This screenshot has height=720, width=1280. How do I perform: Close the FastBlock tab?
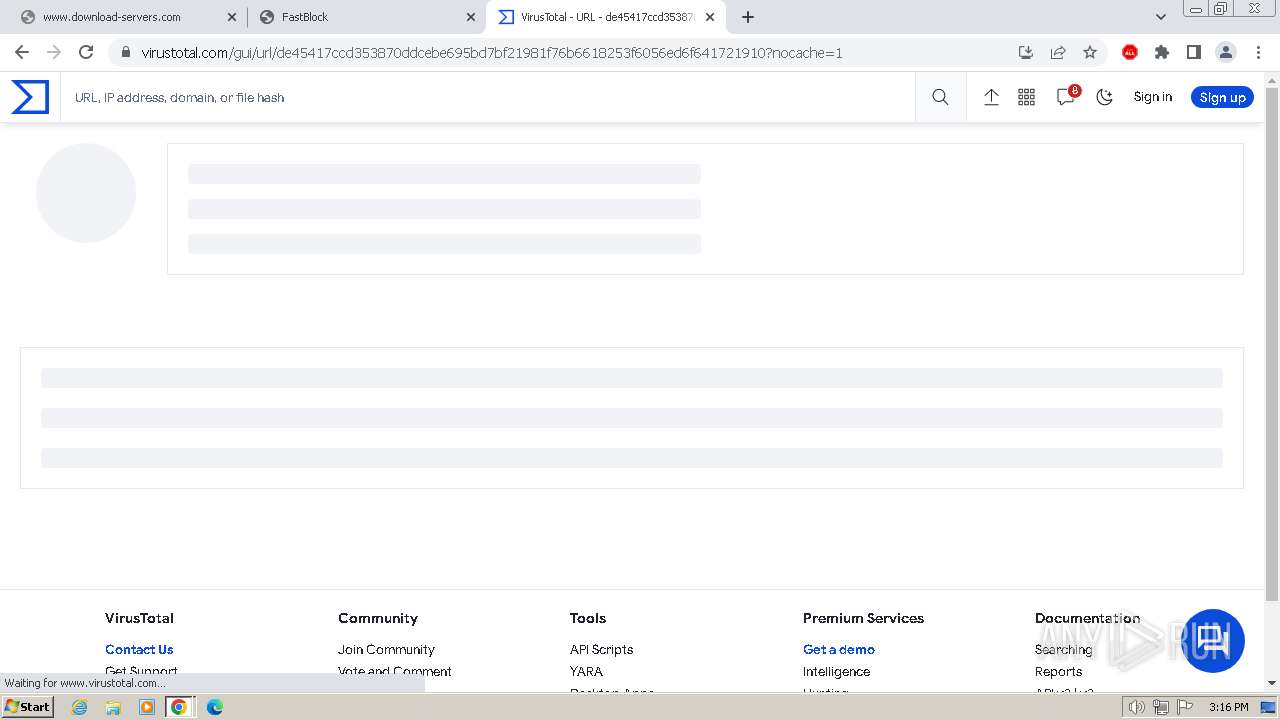tap(471, 17)
